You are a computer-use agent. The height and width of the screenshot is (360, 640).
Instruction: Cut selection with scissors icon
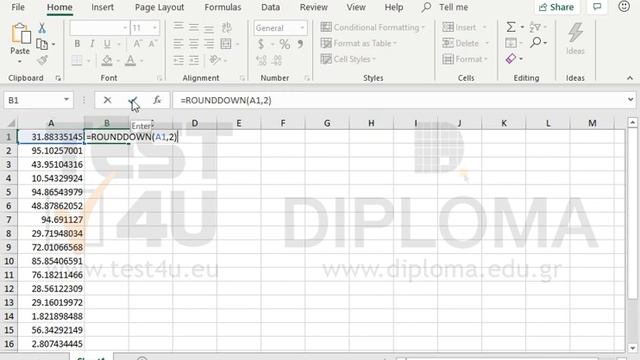tap(42, 28)
